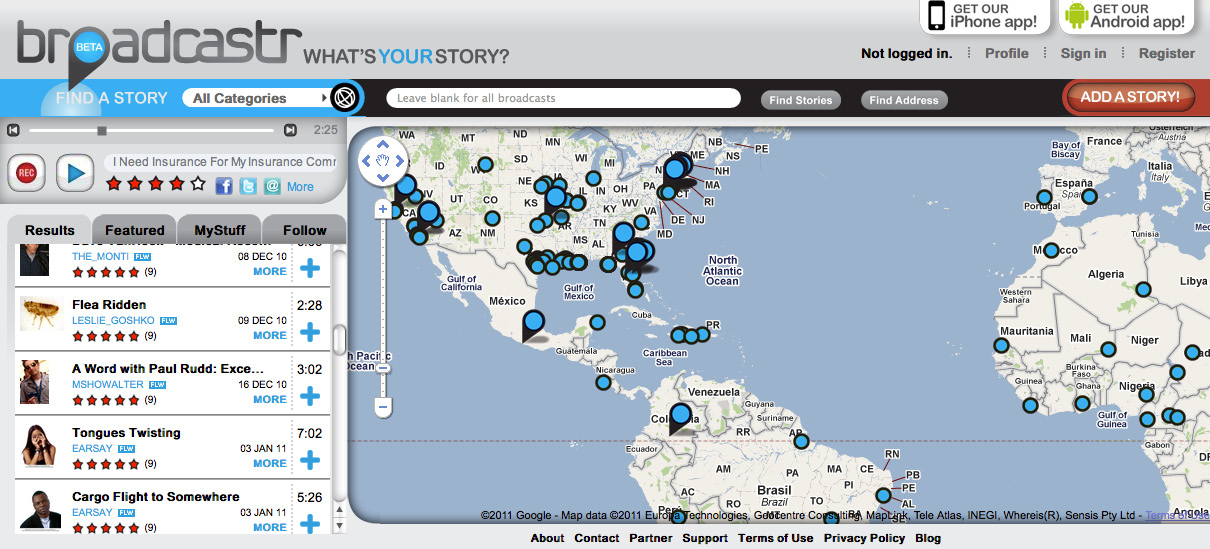Open the Android app download badge
The width and height of the screenshot is (1210, 549).
[x=1127, y=16]
